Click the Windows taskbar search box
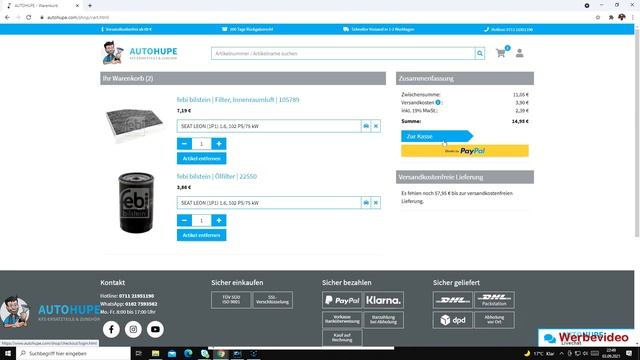The image size is (640, 360). tap(73, 353)
